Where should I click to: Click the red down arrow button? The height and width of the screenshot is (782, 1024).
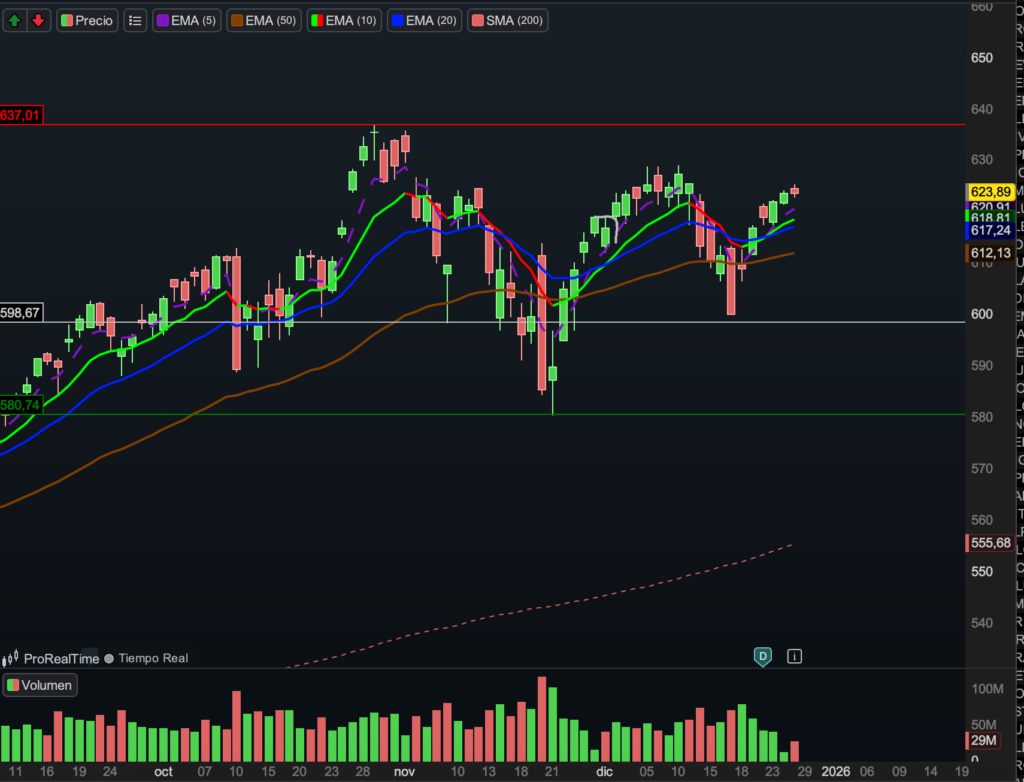(38, 20)
